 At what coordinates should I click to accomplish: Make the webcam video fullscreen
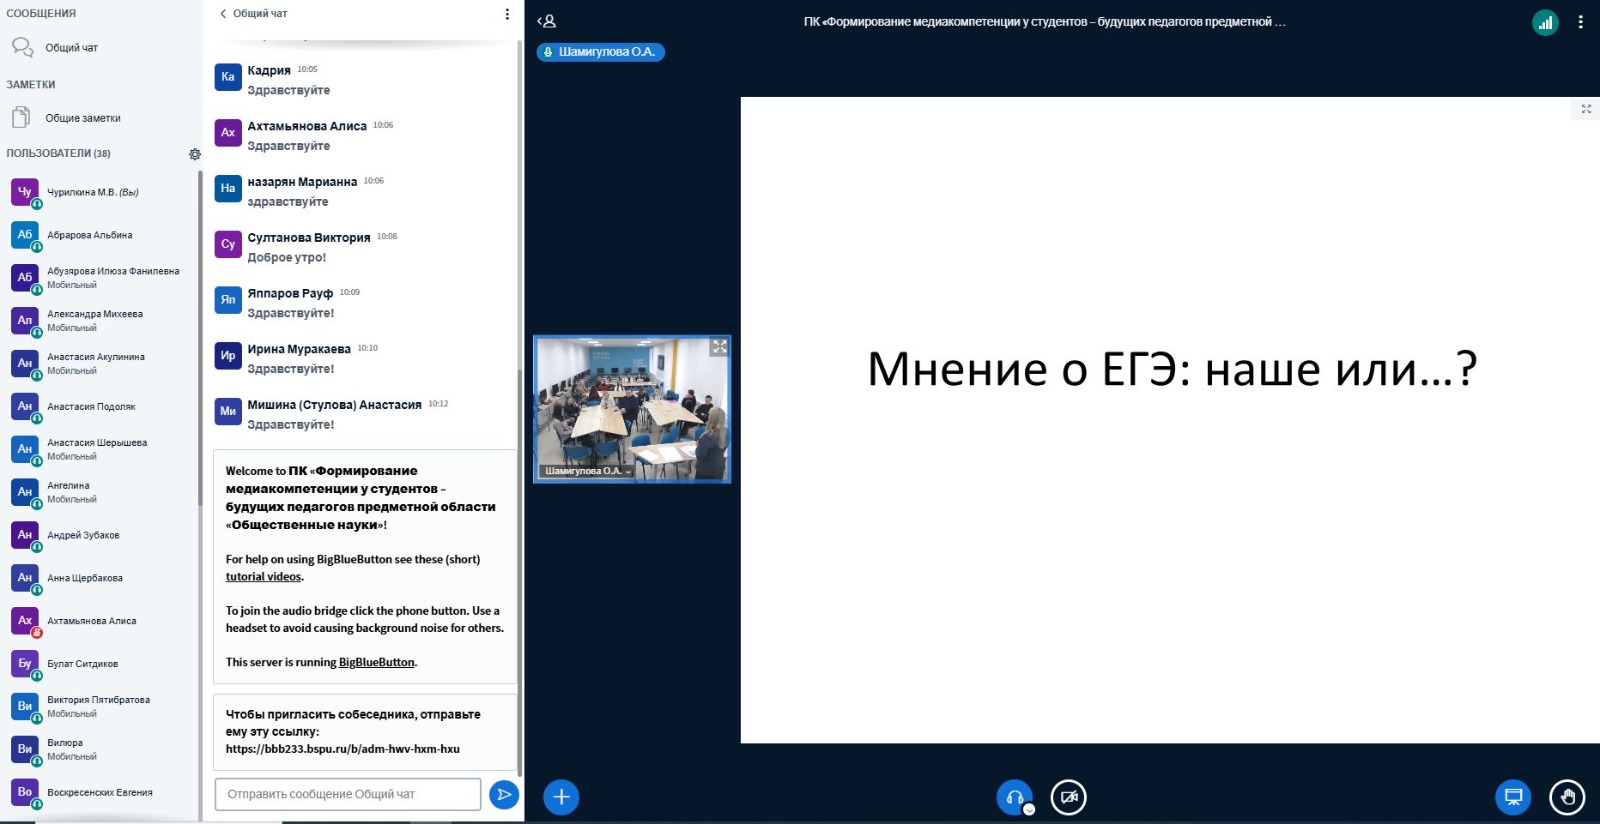pyautogui.click(x=719, y=347)
